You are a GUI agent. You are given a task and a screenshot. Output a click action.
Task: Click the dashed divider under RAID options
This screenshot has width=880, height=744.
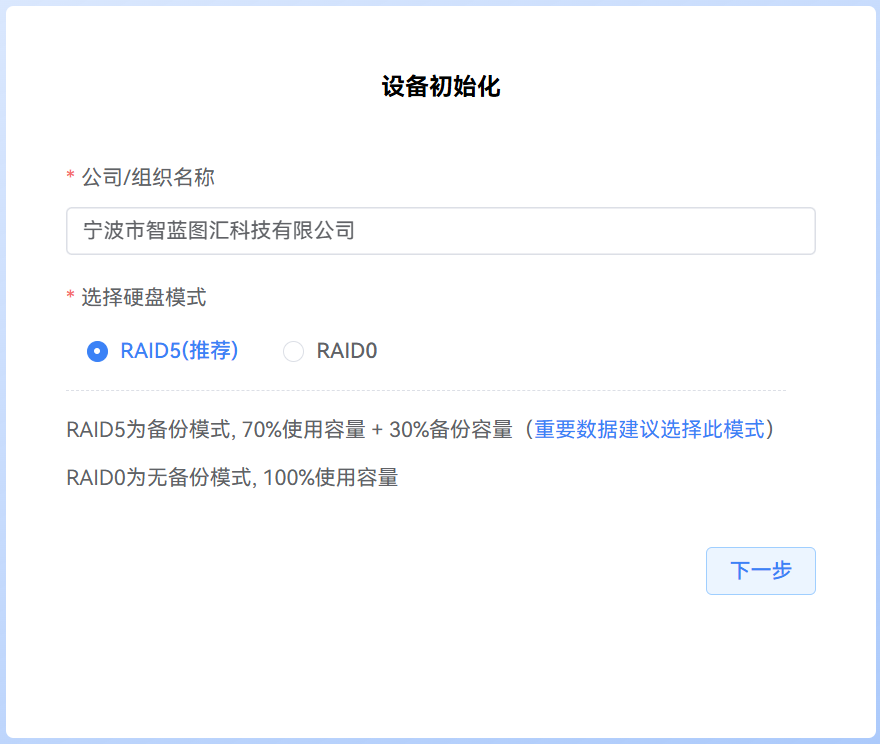click(x=426, y=390)
